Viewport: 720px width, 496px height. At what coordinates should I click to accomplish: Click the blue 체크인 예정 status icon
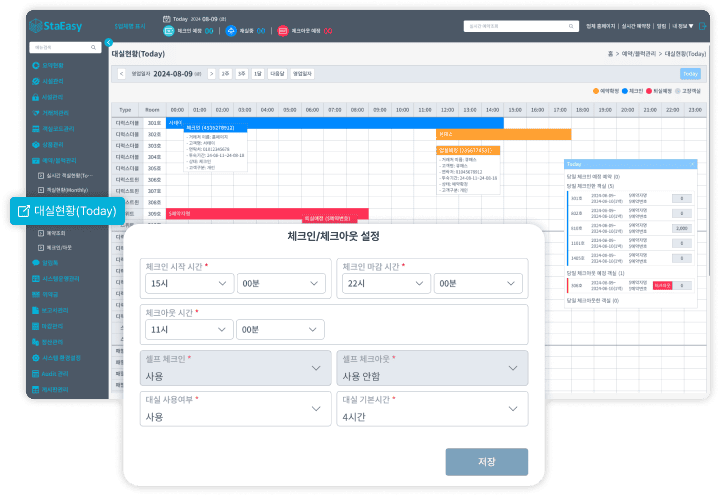pyautogui.click(x=169, y=31)
